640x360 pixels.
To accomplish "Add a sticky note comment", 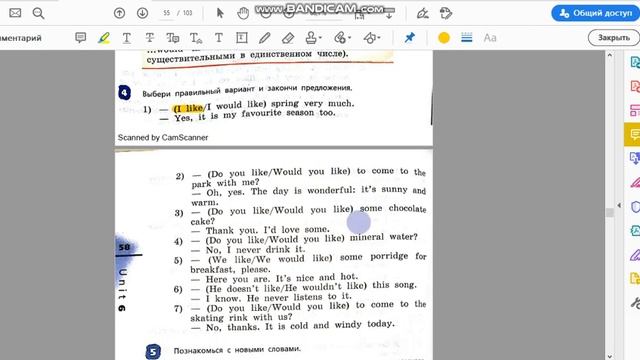I will [x=80, y=38].
